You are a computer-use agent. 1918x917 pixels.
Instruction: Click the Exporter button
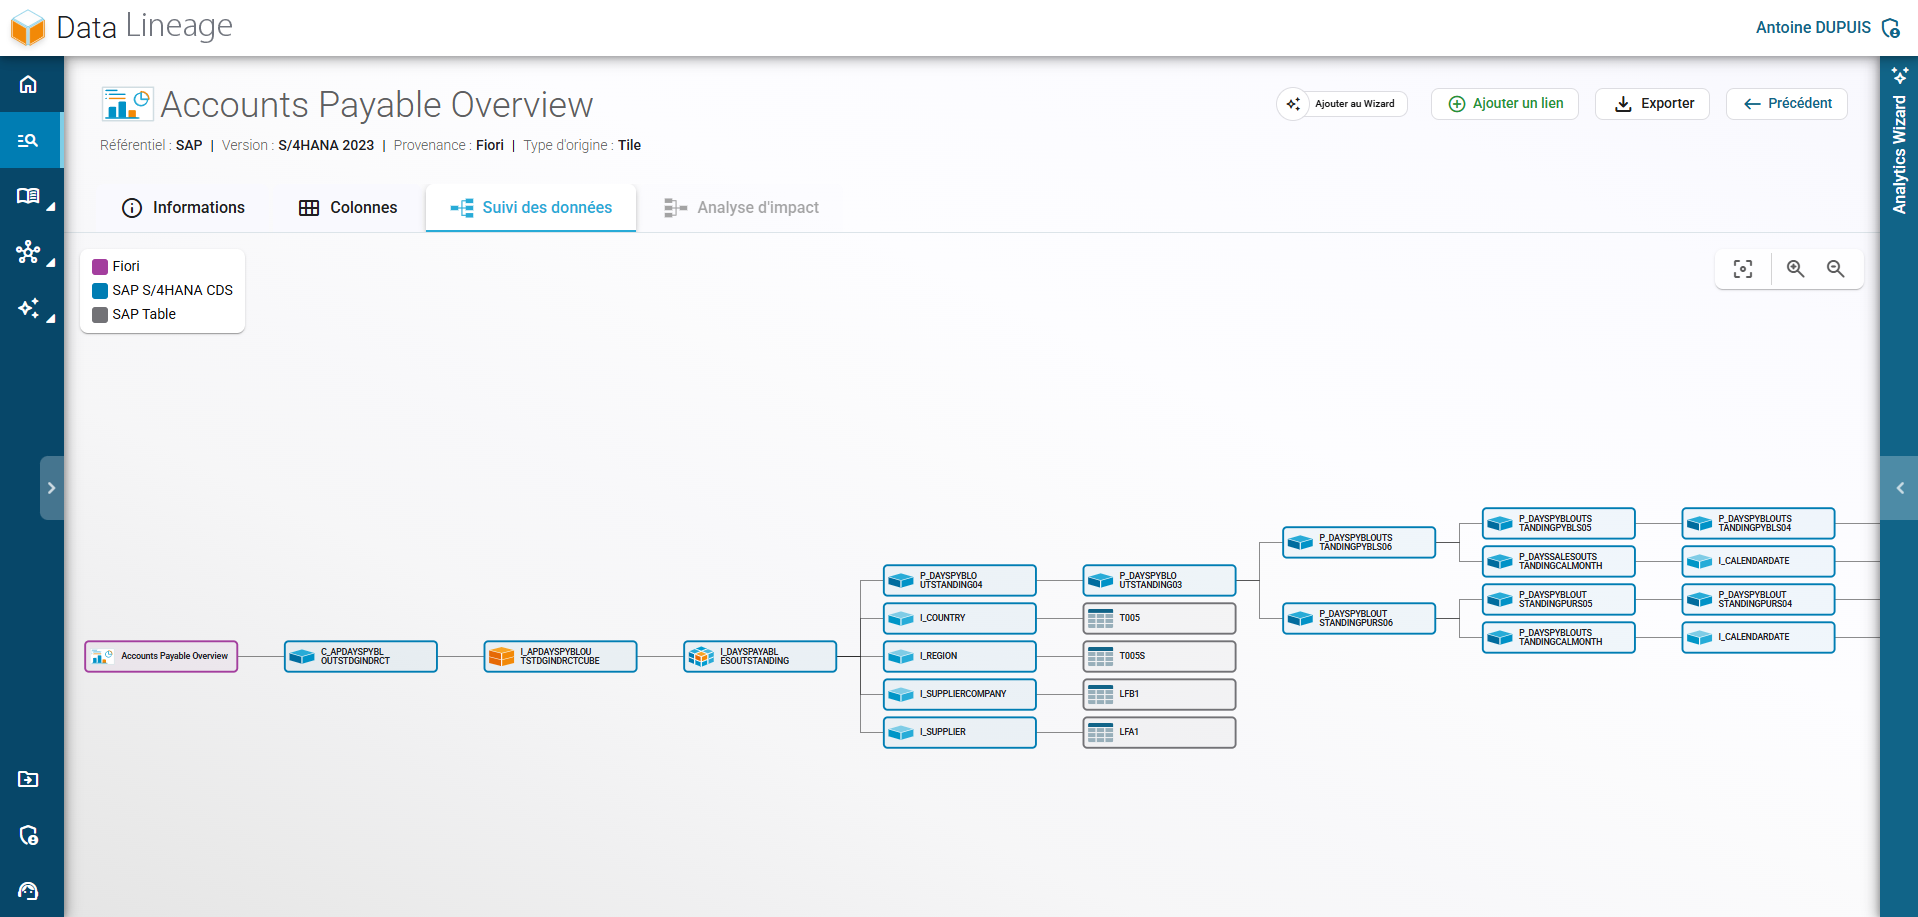[x=1651, y=103]
